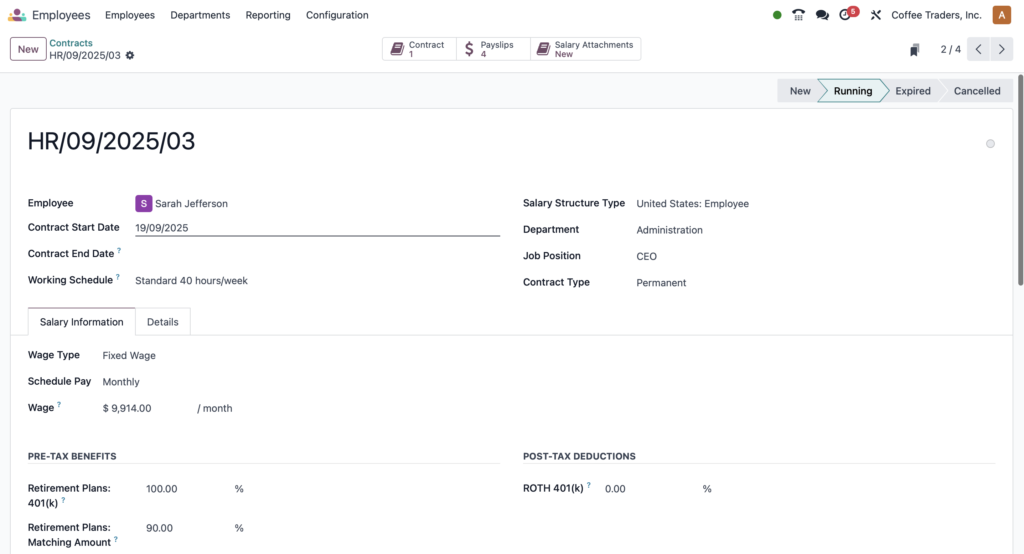Click the gear icon beside contract reference

point(130,55)
